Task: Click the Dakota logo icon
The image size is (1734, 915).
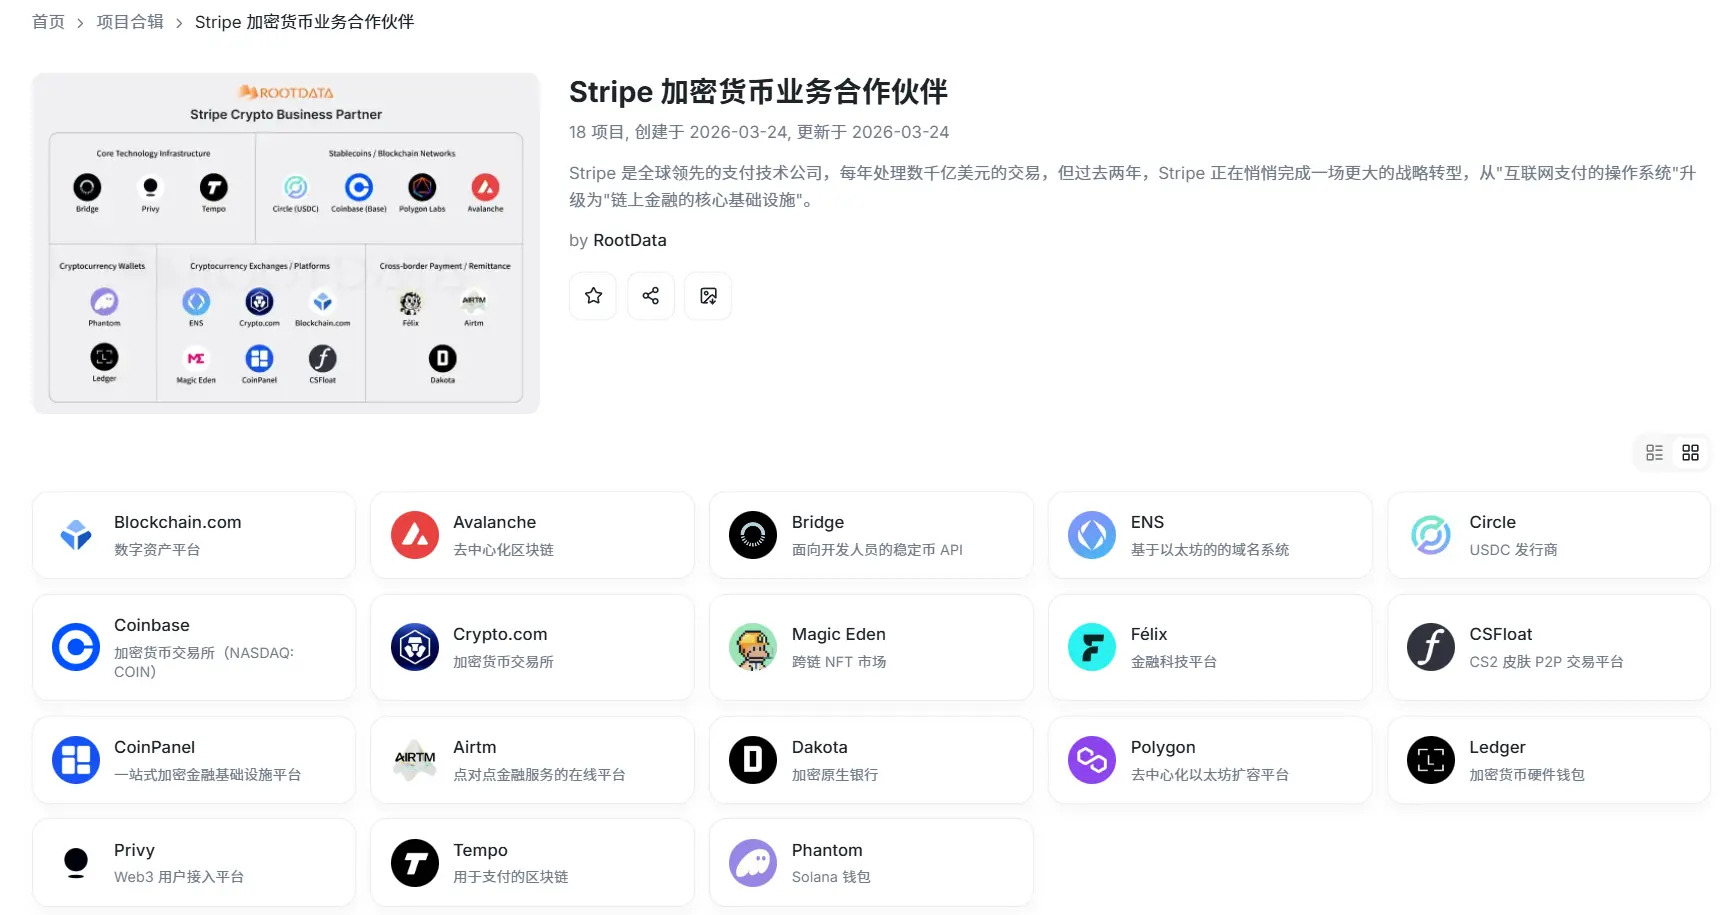Action: click(753, 760)
